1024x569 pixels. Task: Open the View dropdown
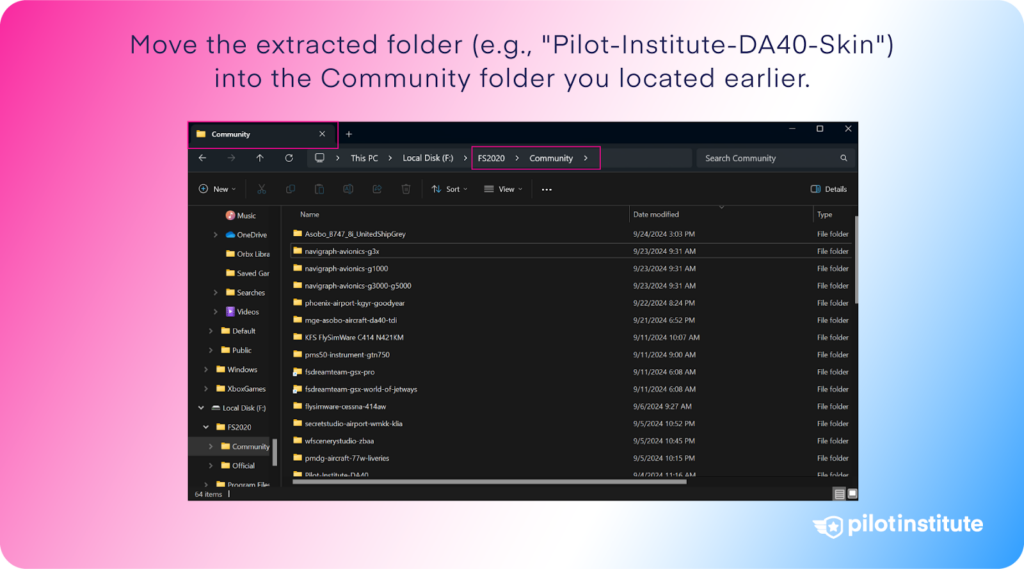[503, 189]
